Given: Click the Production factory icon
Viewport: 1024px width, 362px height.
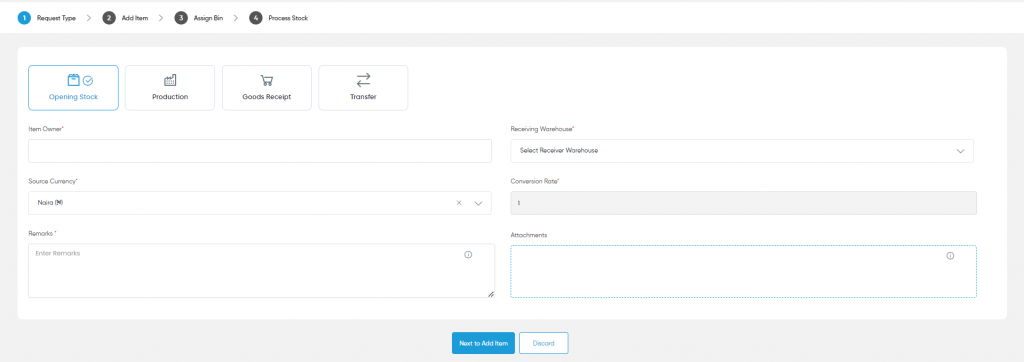Looking at the screenshot, I should click(x=170, y=80).
